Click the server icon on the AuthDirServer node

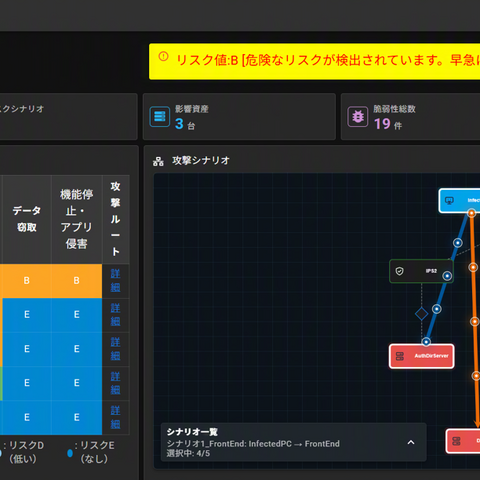(x=399, y=356)
